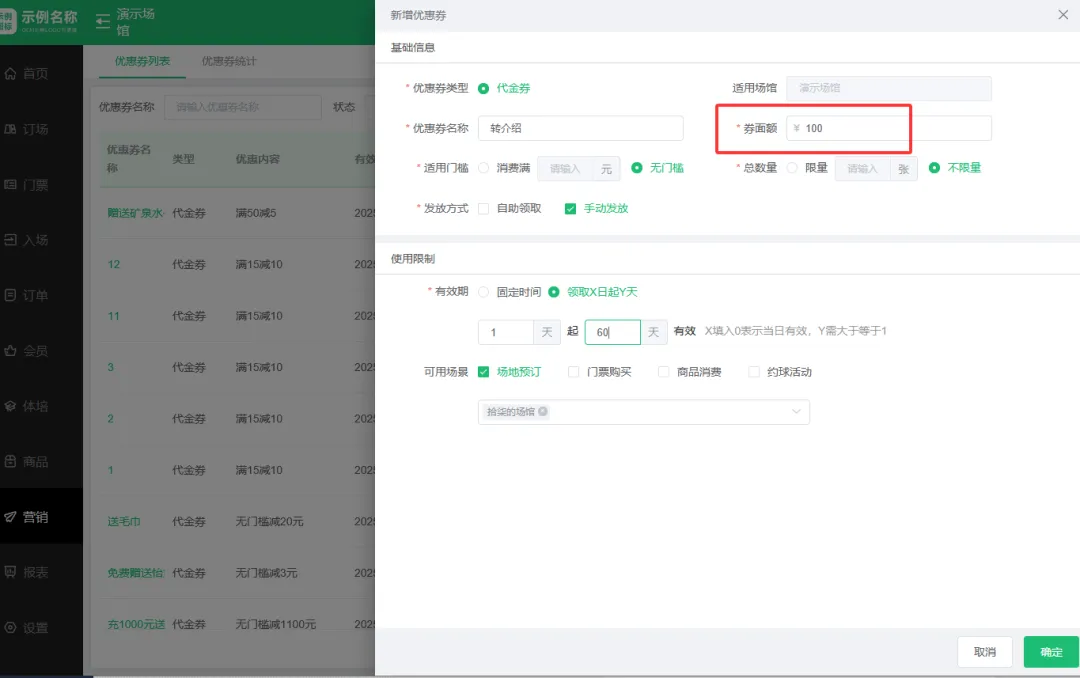Open the 适用场馆 venue dropdown
1080x678 pixels.
coord(888,88)
